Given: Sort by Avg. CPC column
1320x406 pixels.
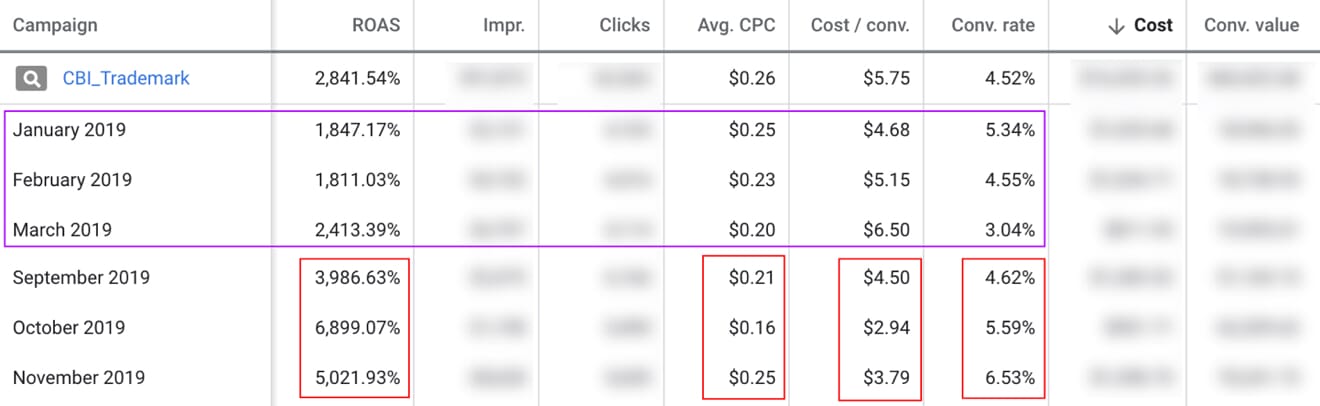Looking at the screenshot, I should click(736, 26).
